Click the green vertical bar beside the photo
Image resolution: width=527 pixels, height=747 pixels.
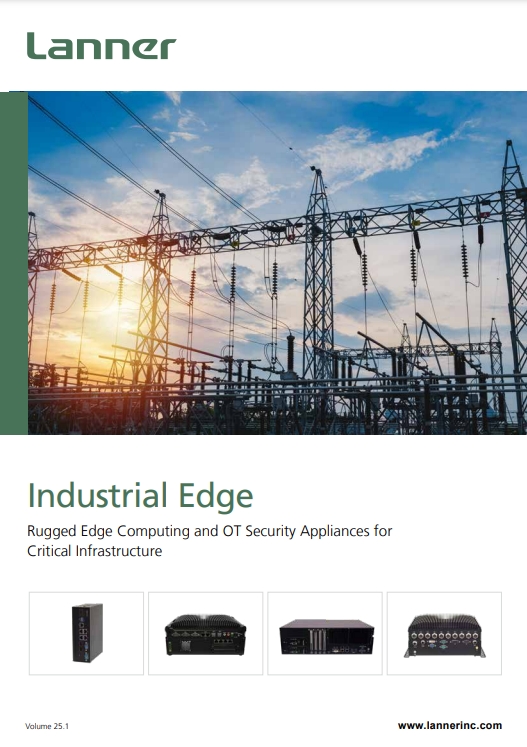point(14,263)
